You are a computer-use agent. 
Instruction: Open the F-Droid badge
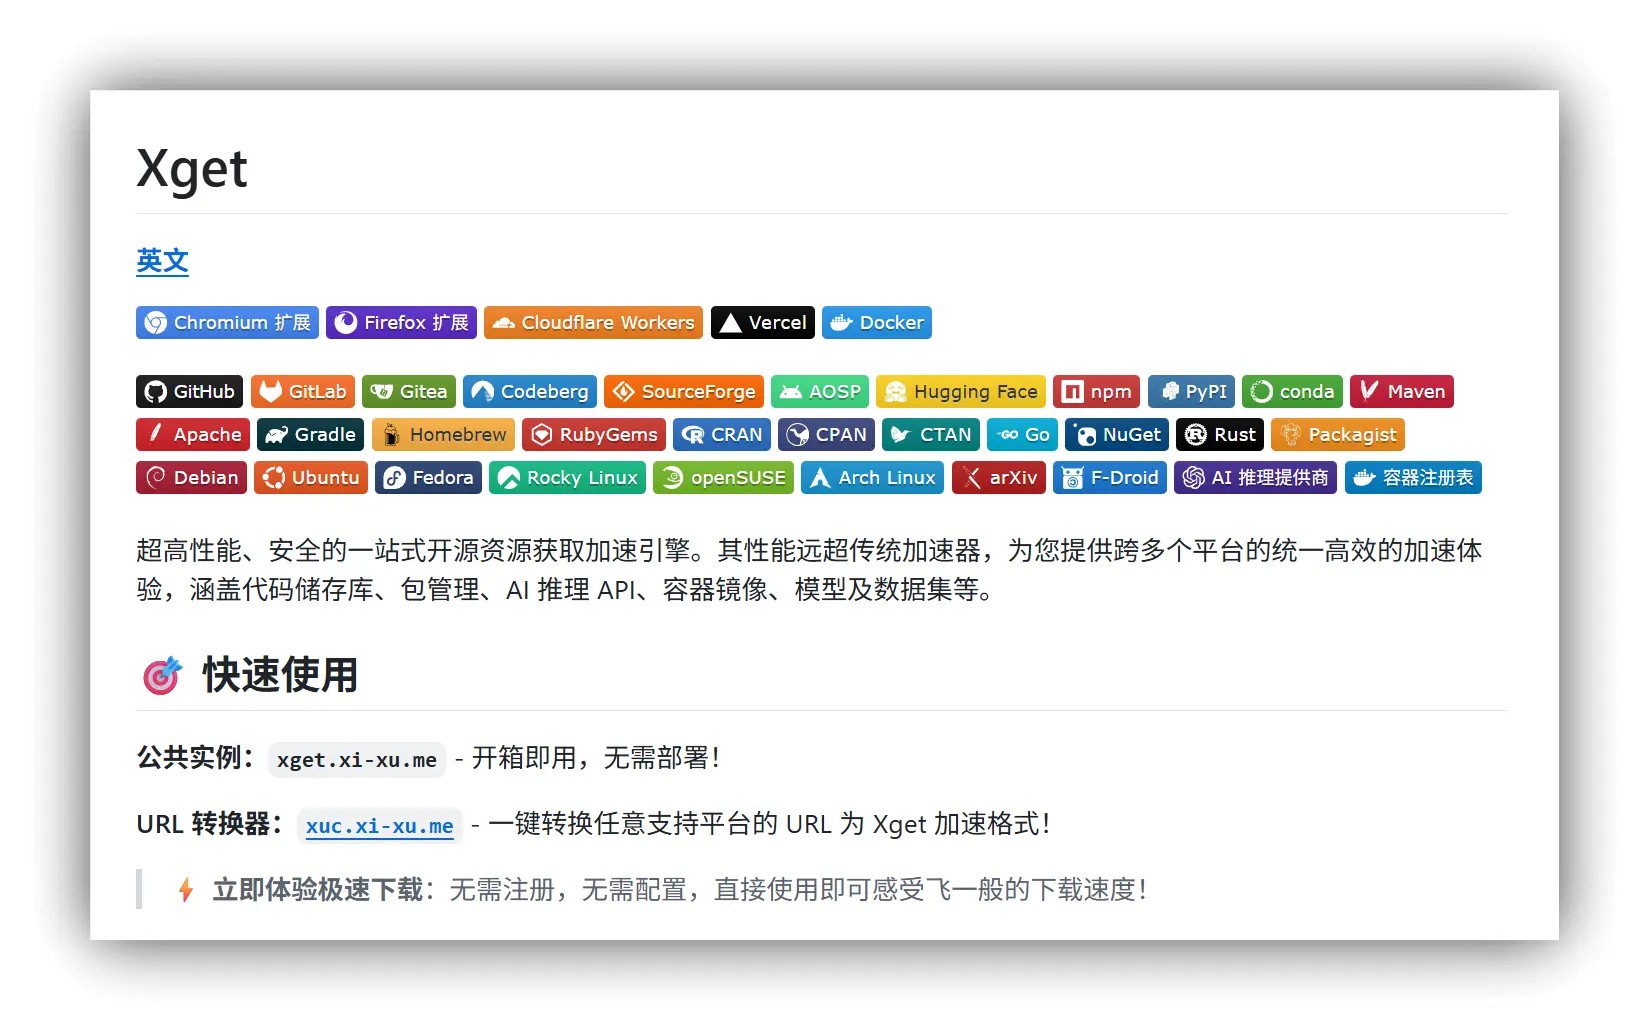(1110, 478)
